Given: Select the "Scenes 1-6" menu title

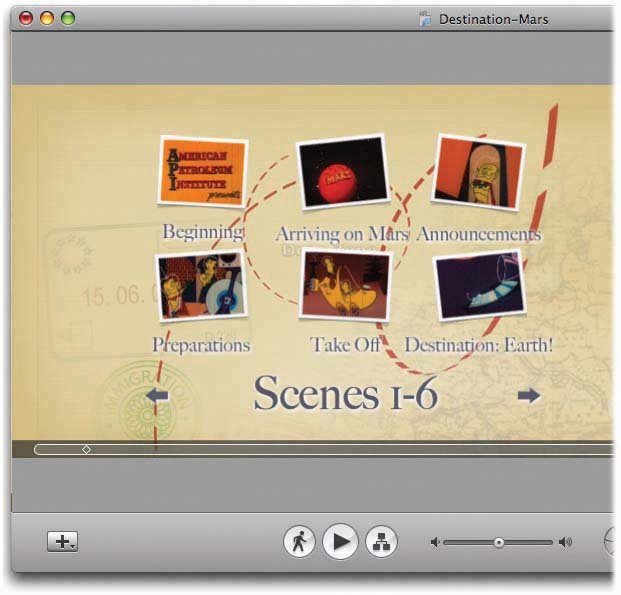Looking at the screenshot, I should 345,394.
